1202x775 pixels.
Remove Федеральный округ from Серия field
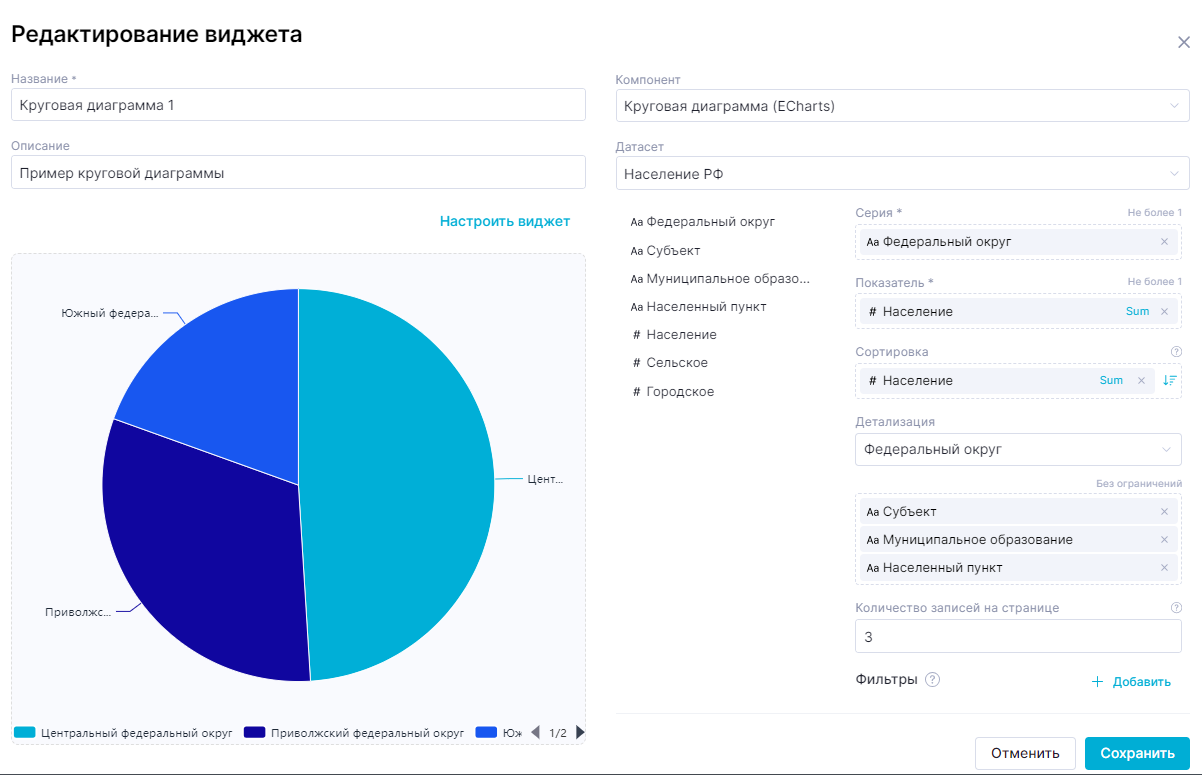pyautogui.click(x=1164, y=242)
